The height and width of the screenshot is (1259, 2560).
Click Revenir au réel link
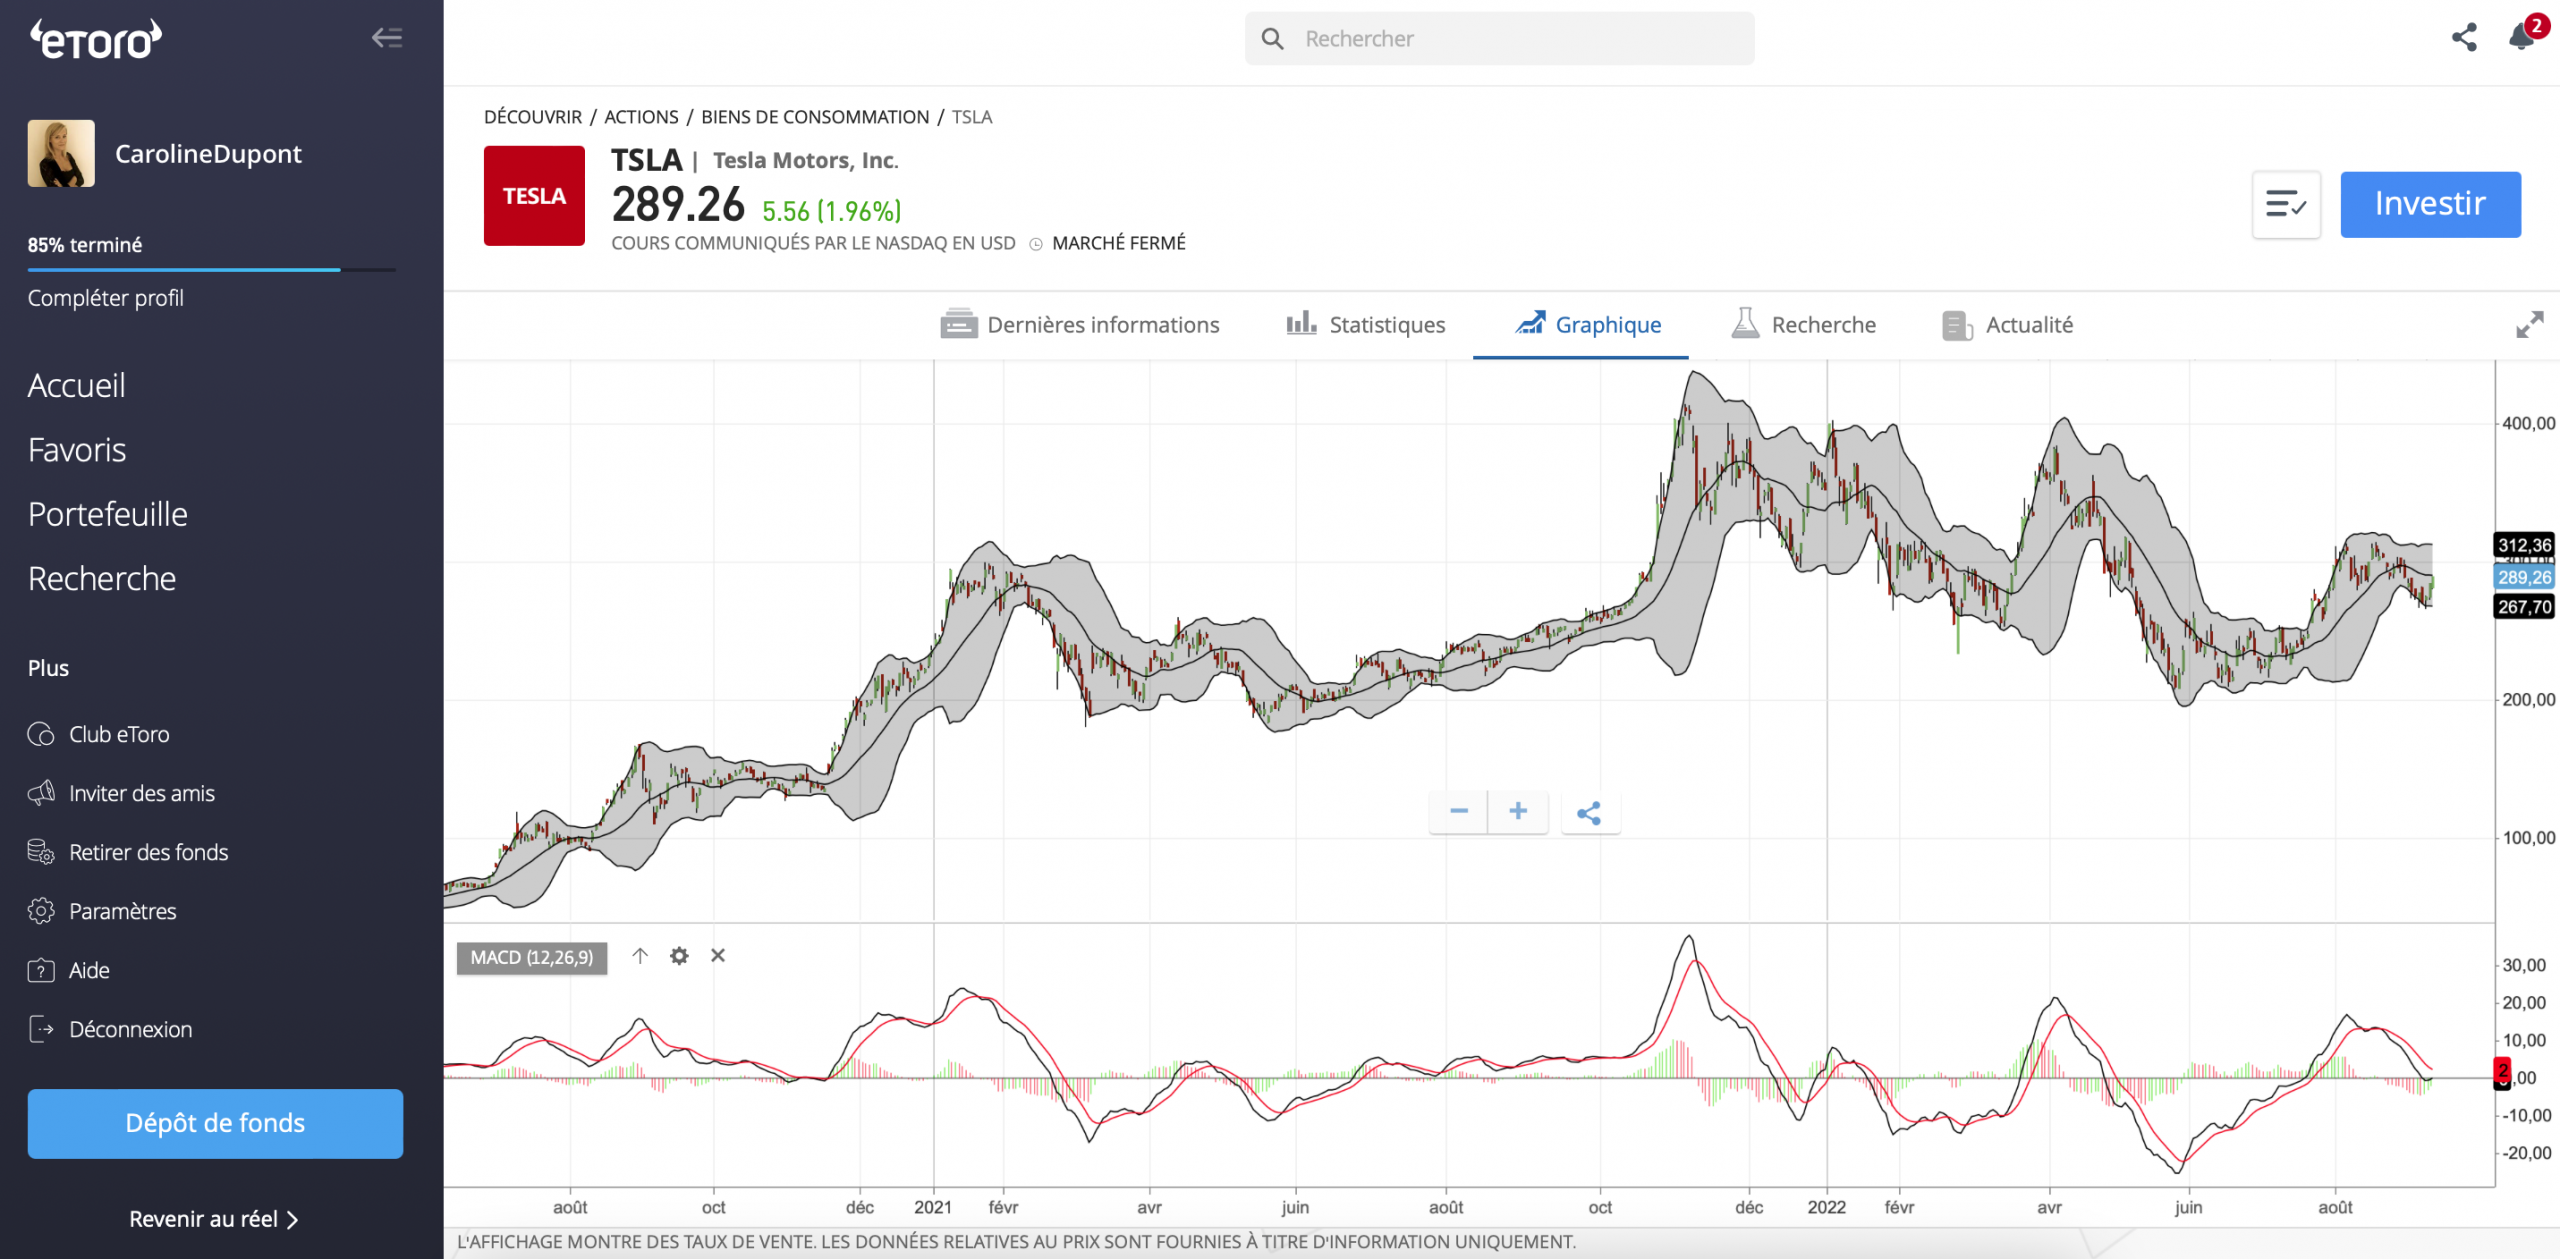tap(203, 1219)
